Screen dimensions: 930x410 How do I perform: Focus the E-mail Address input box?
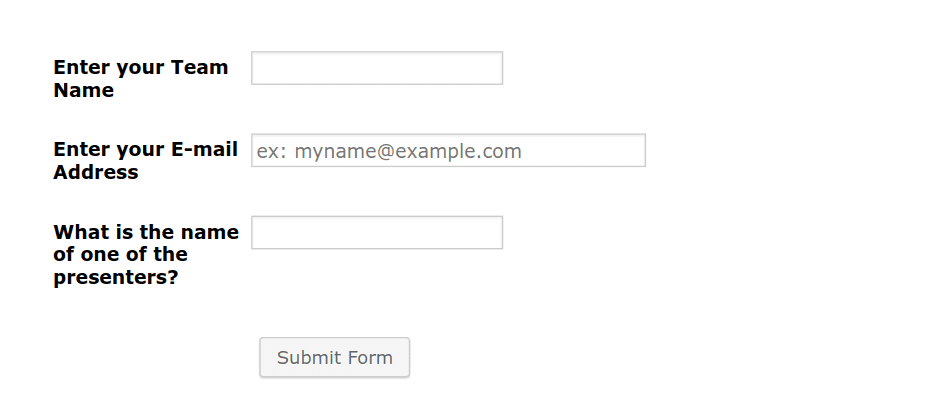(448, 150)
